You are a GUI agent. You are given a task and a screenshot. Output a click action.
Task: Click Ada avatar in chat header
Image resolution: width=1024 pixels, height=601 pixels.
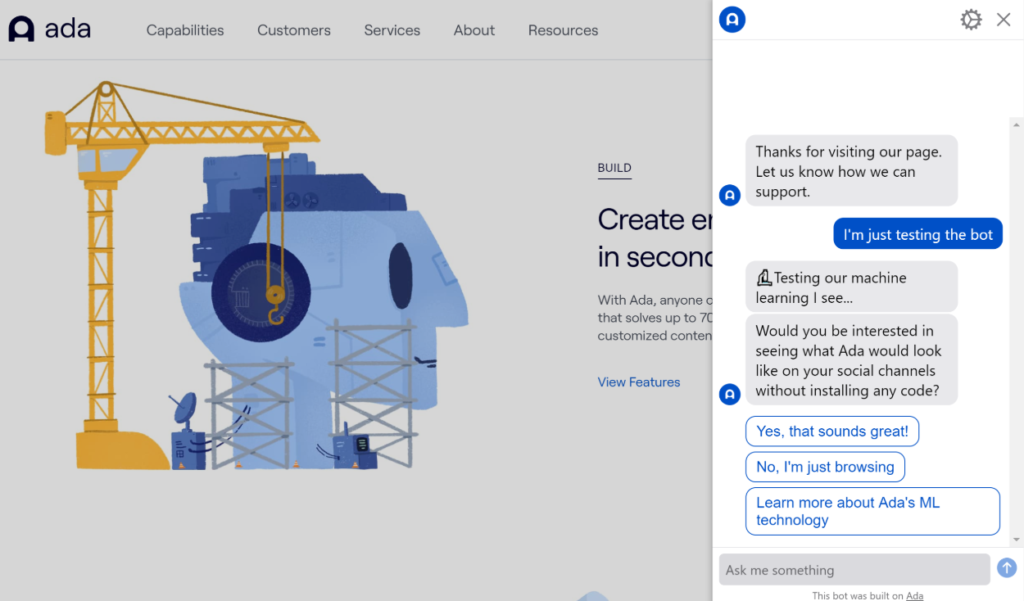[x=732, y=19]
